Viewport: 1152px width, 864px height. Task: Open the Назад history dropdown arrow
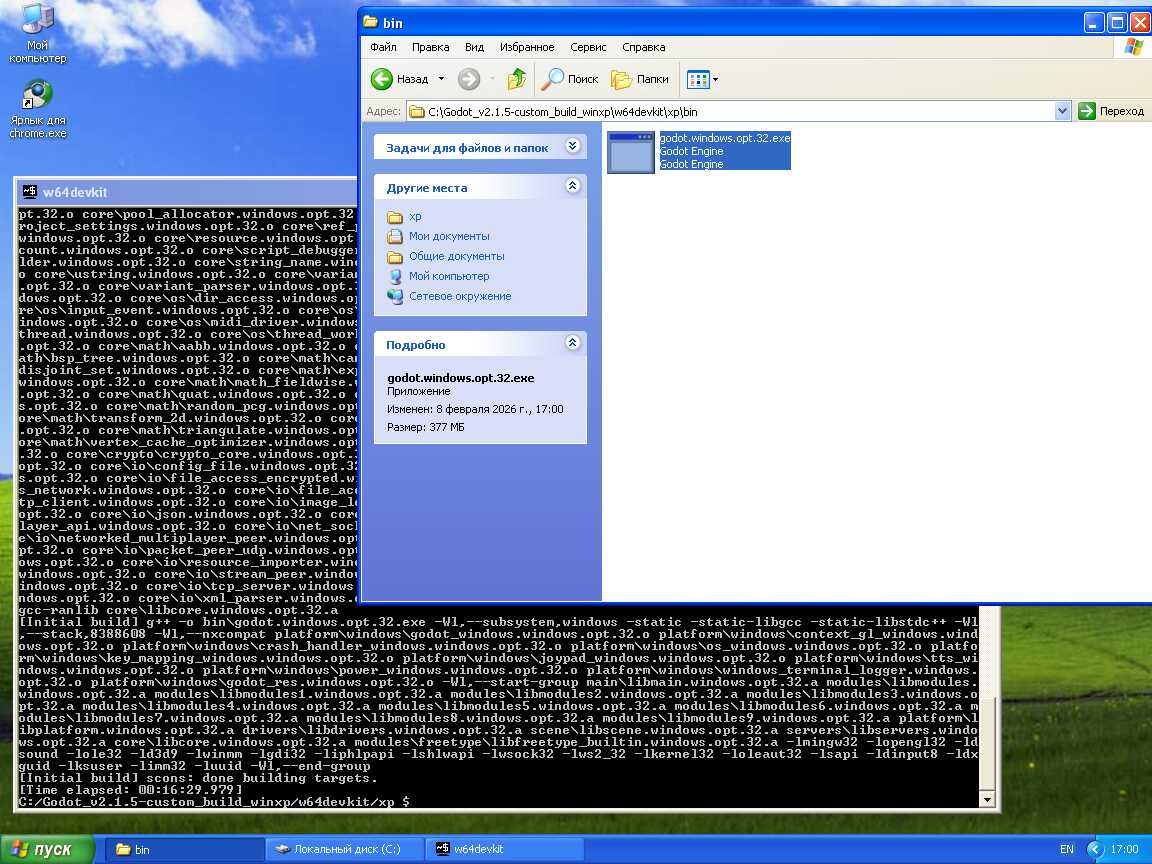441,79
